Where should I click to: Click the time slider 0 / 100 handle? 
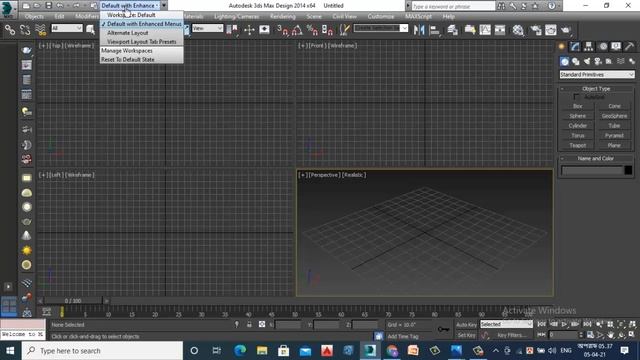(x=73, y=301)
